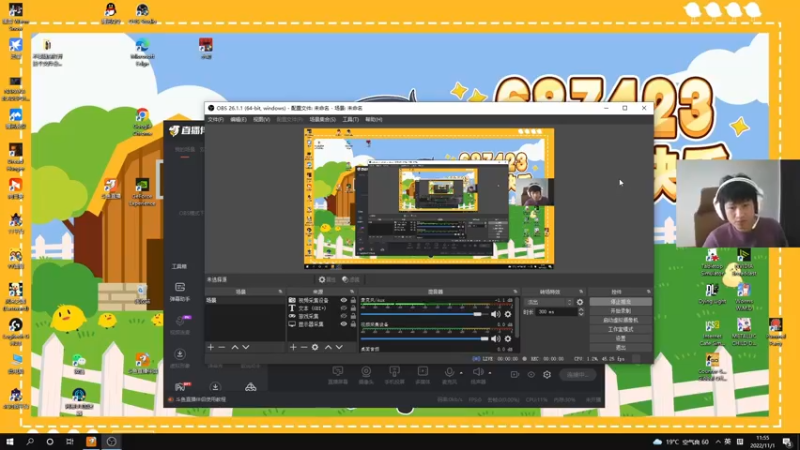The height and width of the screenshot is (450, 800).
Task: Click 退出 exit button in OBS
Action: coord(620,347)
